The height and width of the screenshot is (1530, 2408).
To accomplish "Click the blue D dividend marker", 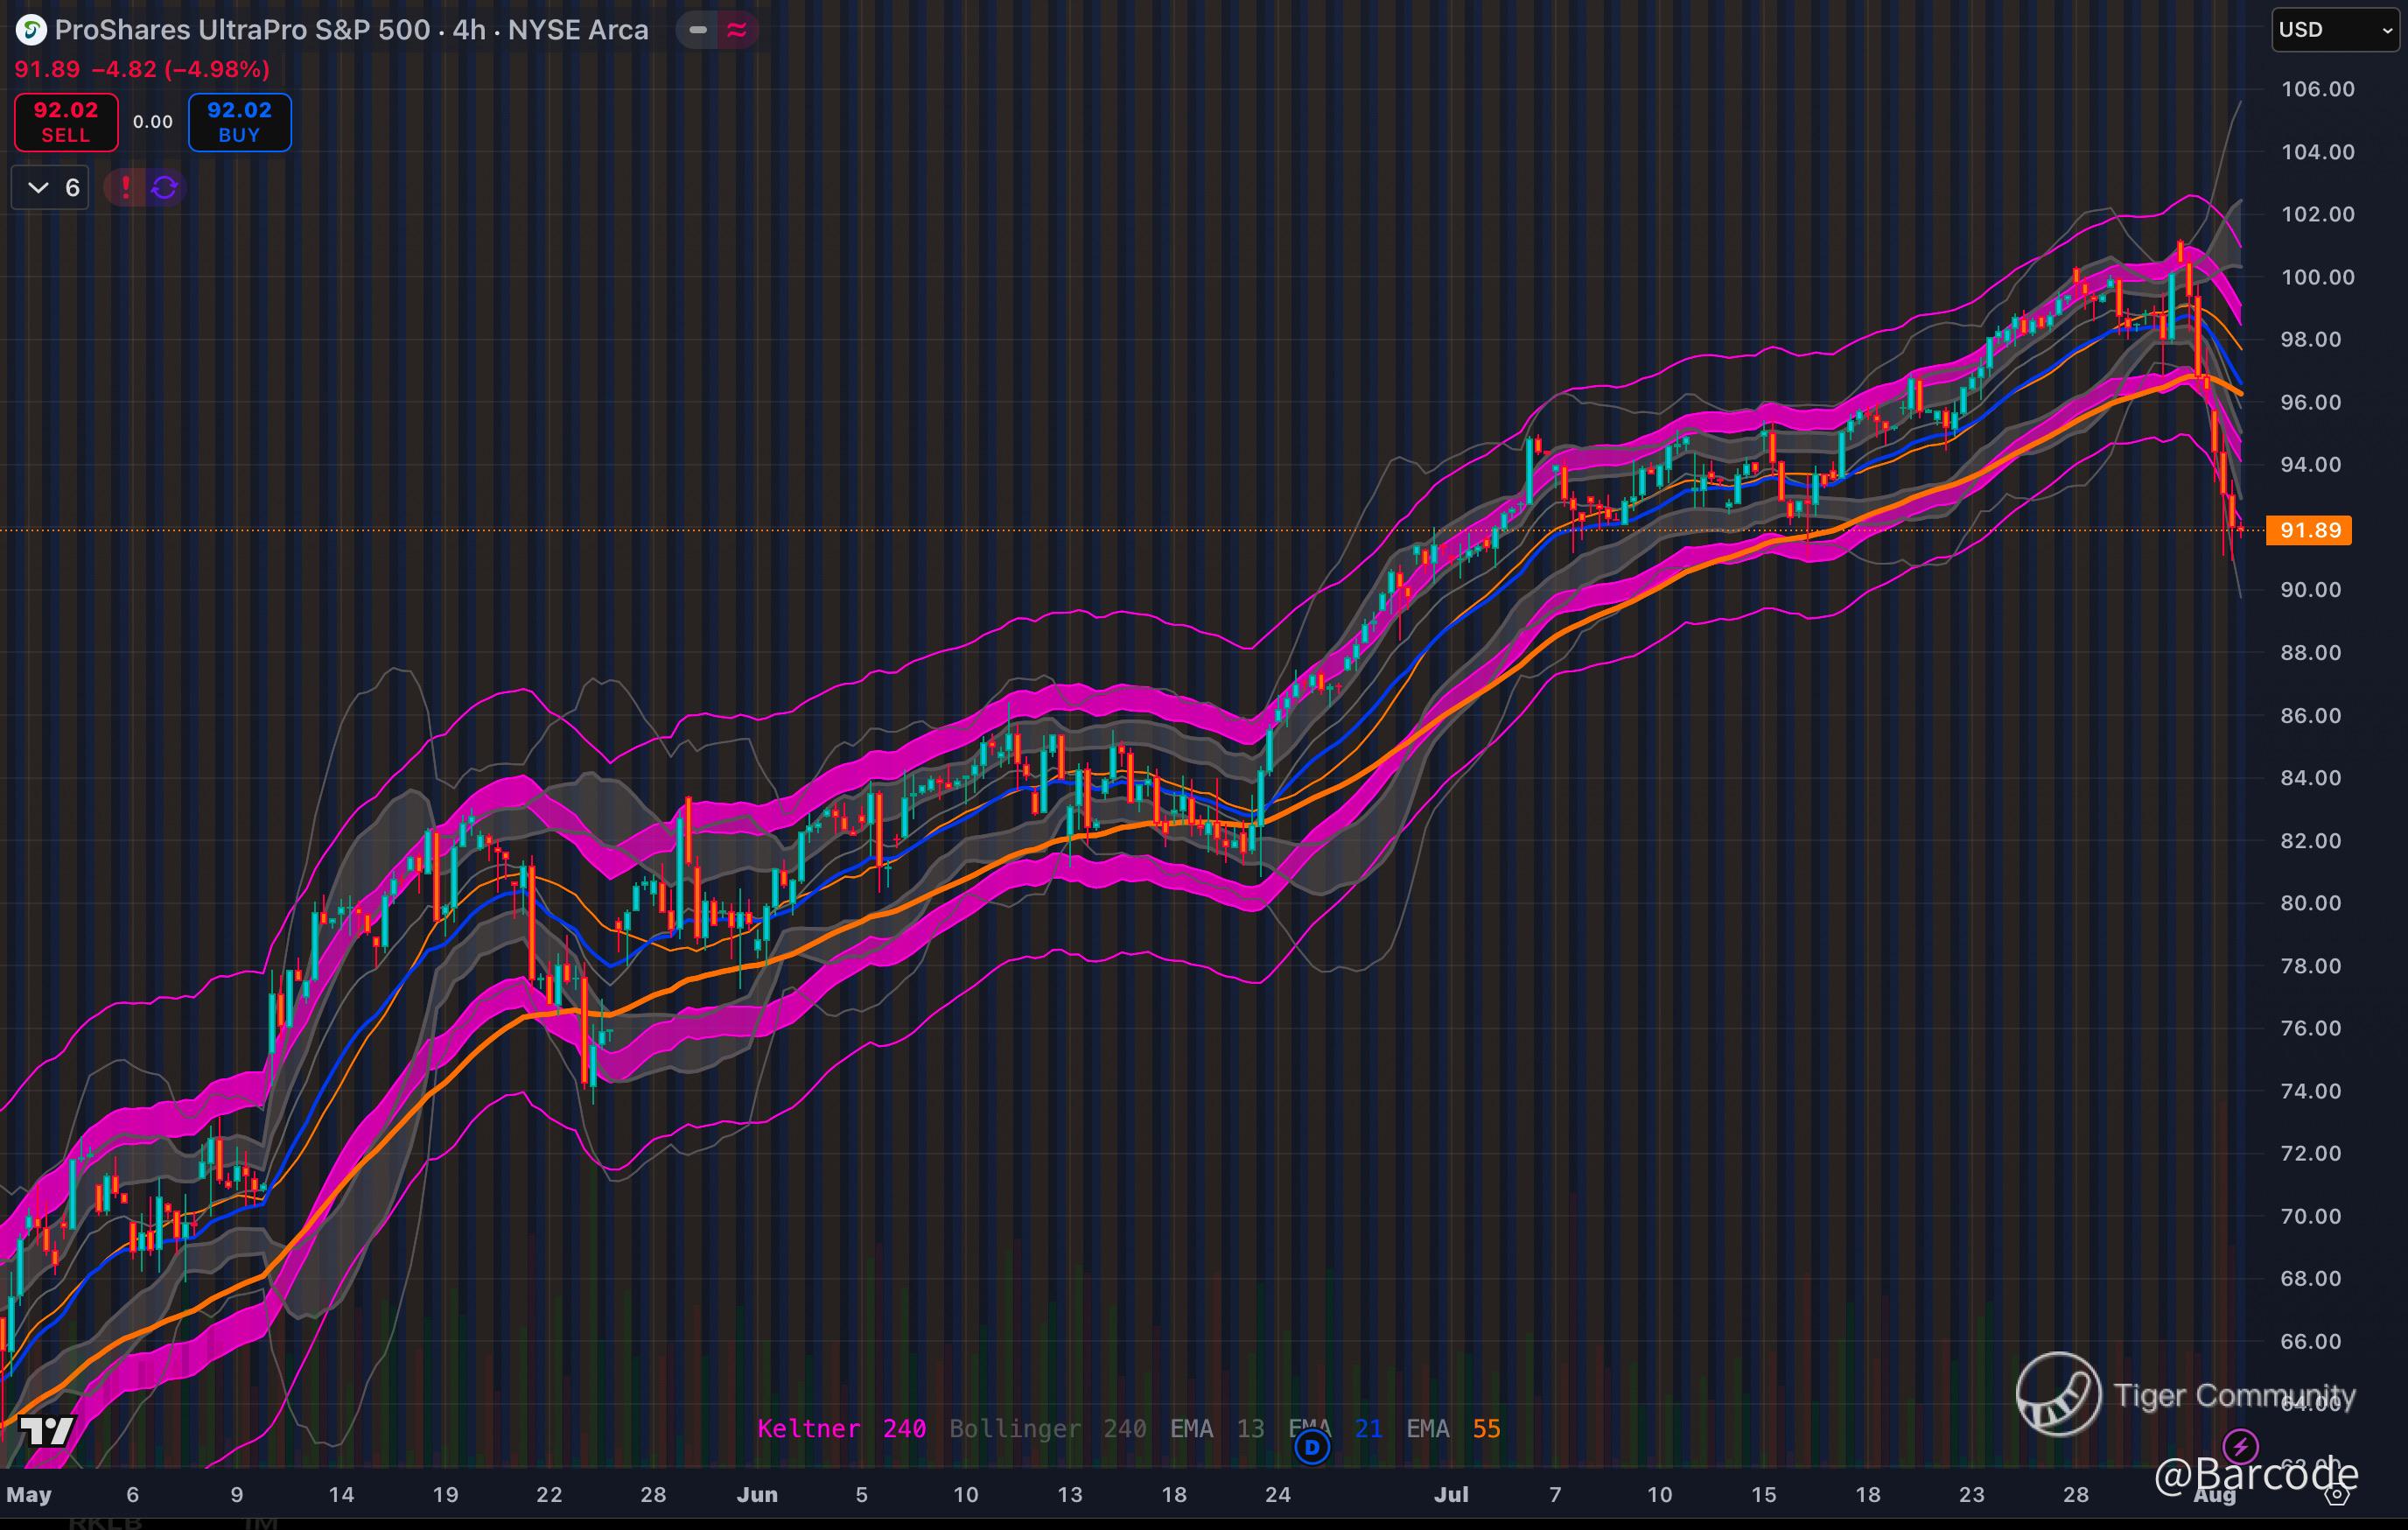I will [1312, 1446].
